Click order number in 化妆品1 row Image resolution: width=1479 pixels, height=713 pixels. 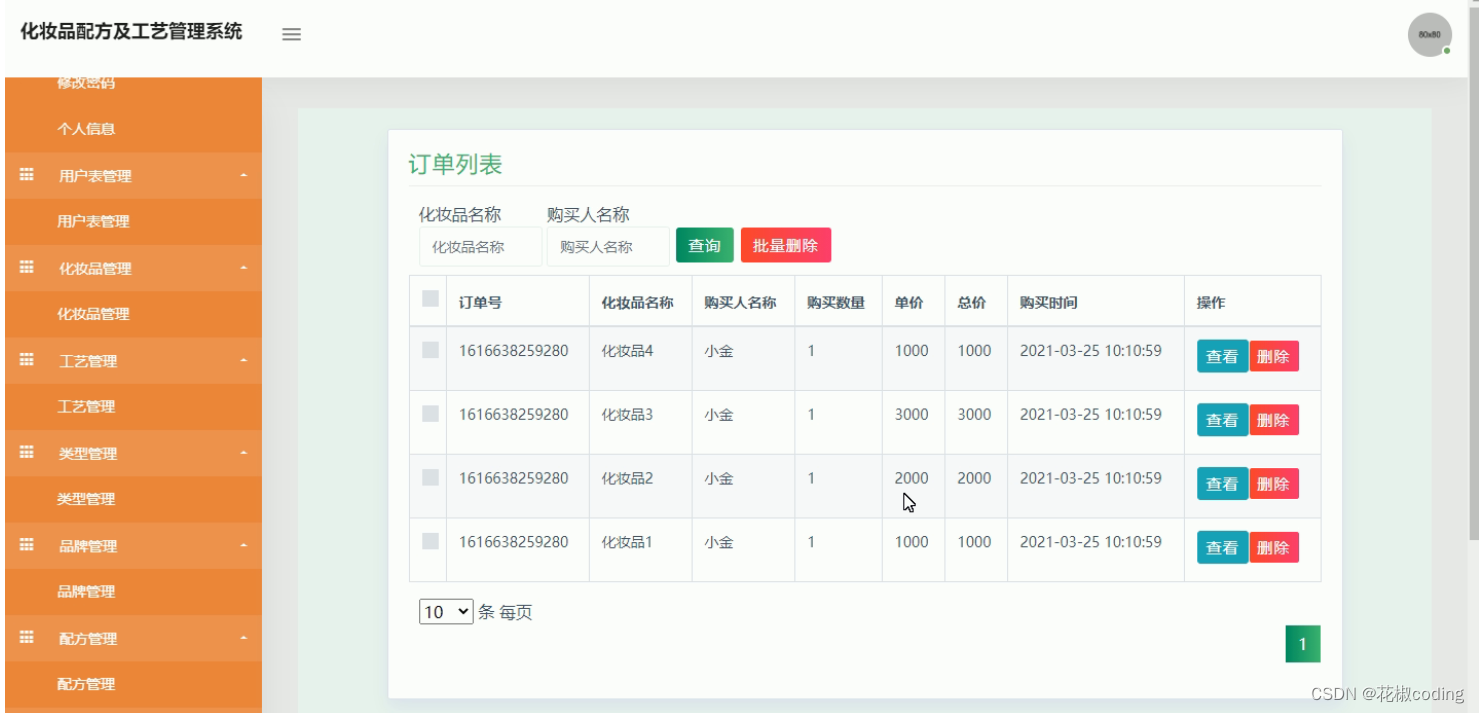point(514,542)
